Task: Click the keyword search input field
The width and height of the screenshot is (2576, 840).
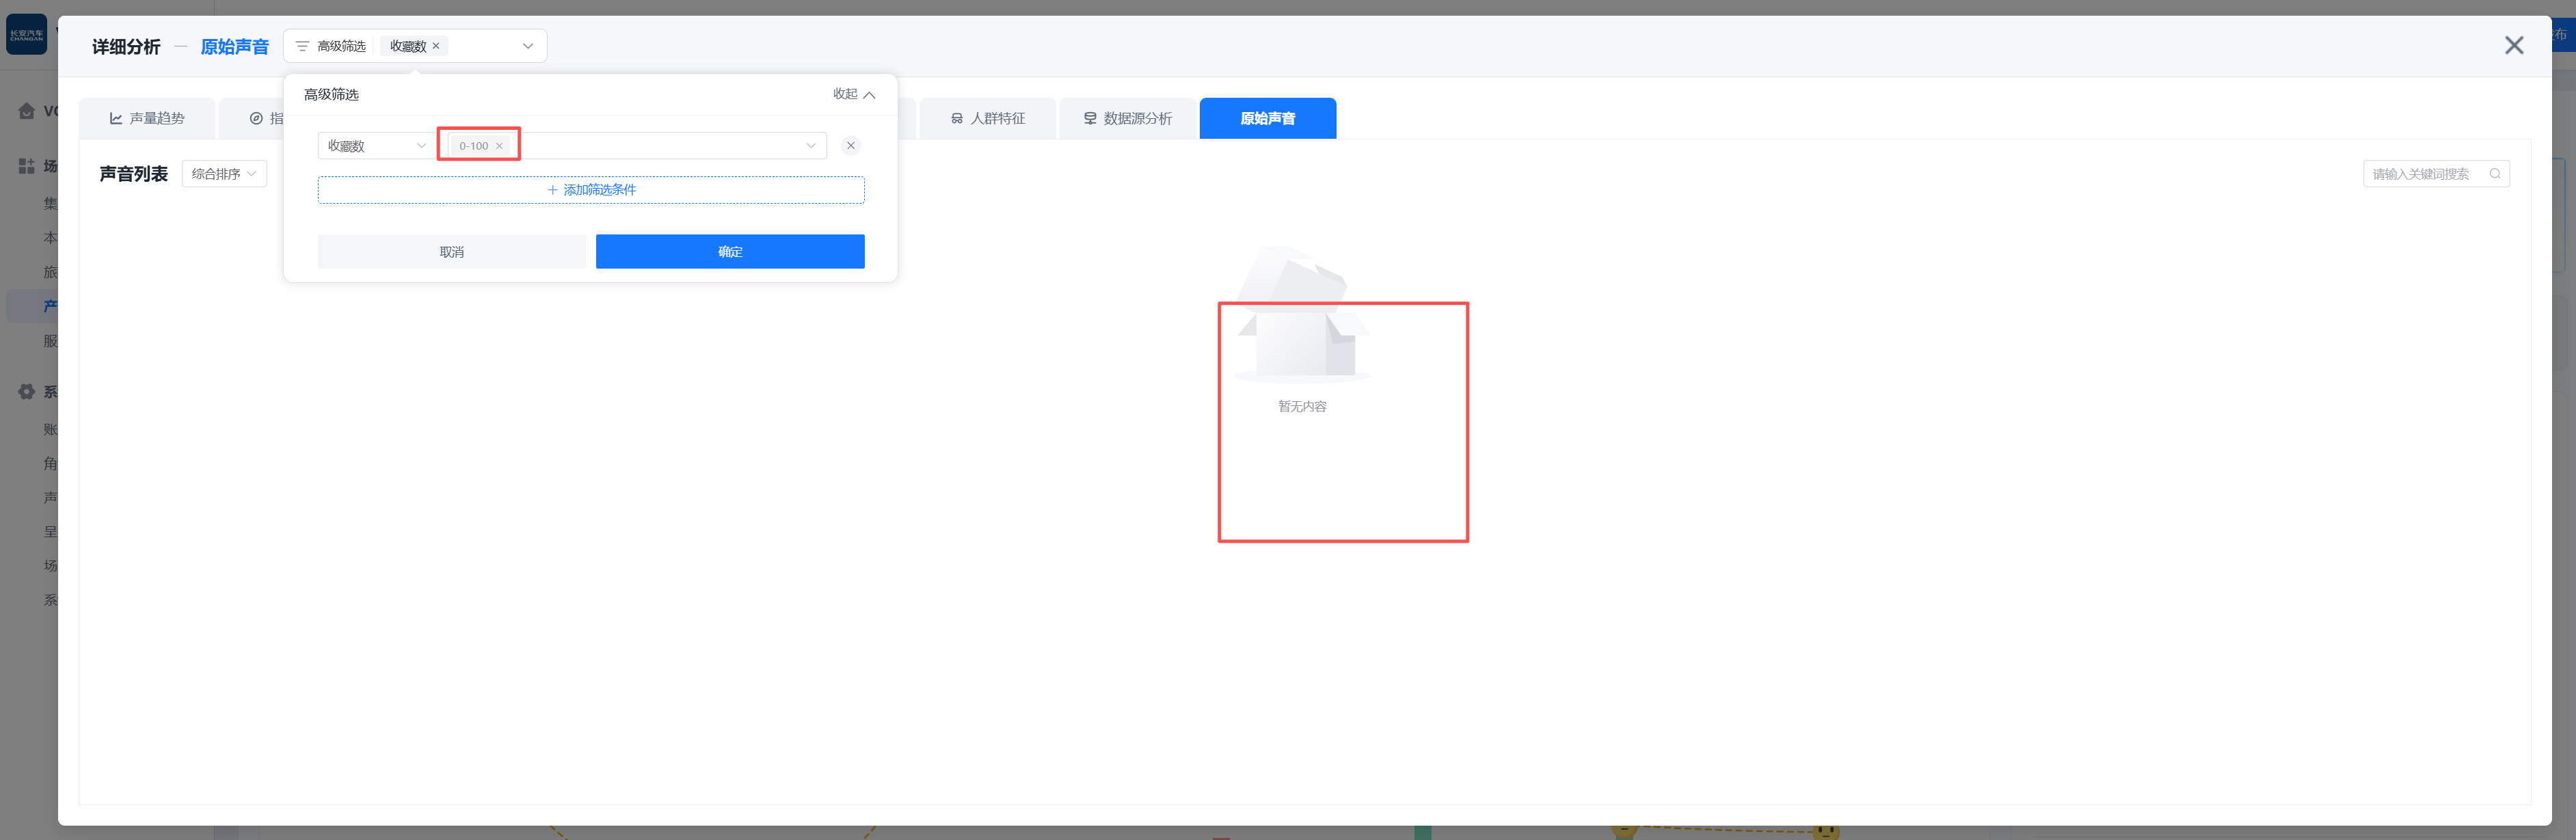Action: (x=2421, y=174)
